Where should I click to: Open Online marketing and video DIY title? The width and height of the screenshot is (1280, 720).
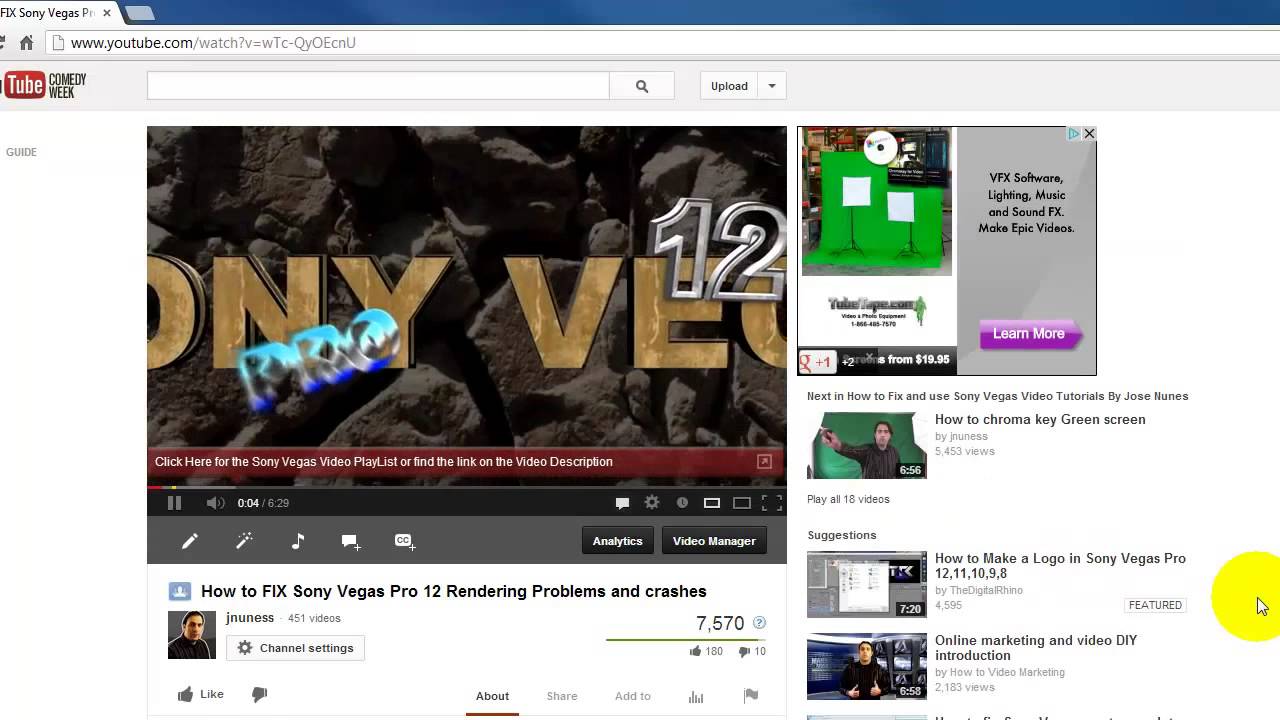click(1036, 648)
